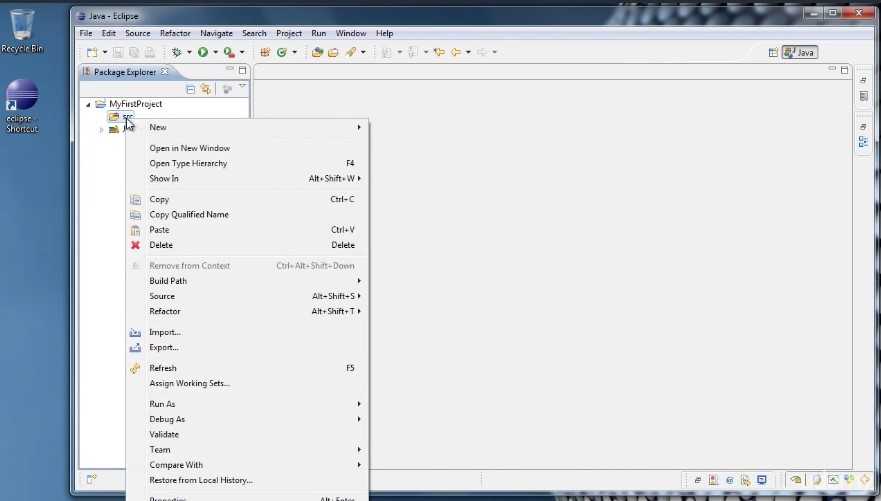The width and height of the screenshot is (881, 501).
Task: Click the Debug bug icon in the toolbar
Action: point(176,52)
